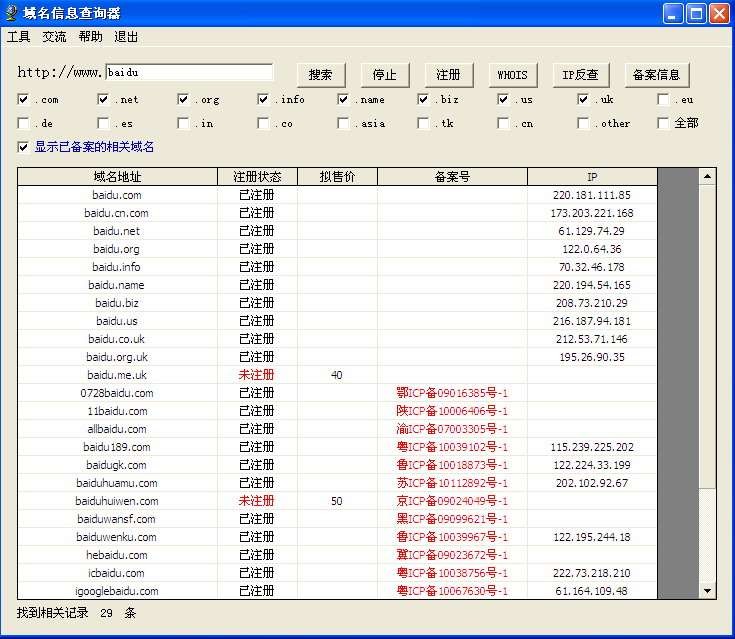Enable the .other checkbox
This screenshot has height=639, width=735.
pos(583,123)
